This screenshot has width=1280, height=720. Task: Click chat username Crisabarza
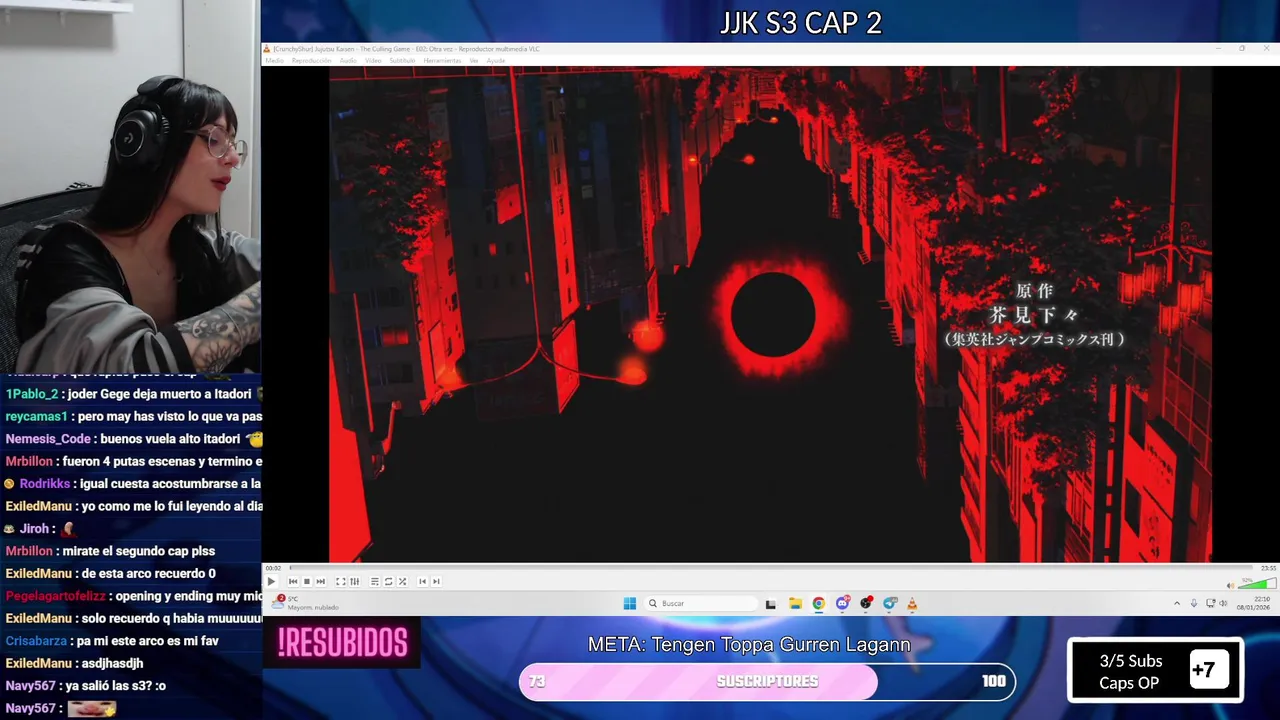coord(36,641)
